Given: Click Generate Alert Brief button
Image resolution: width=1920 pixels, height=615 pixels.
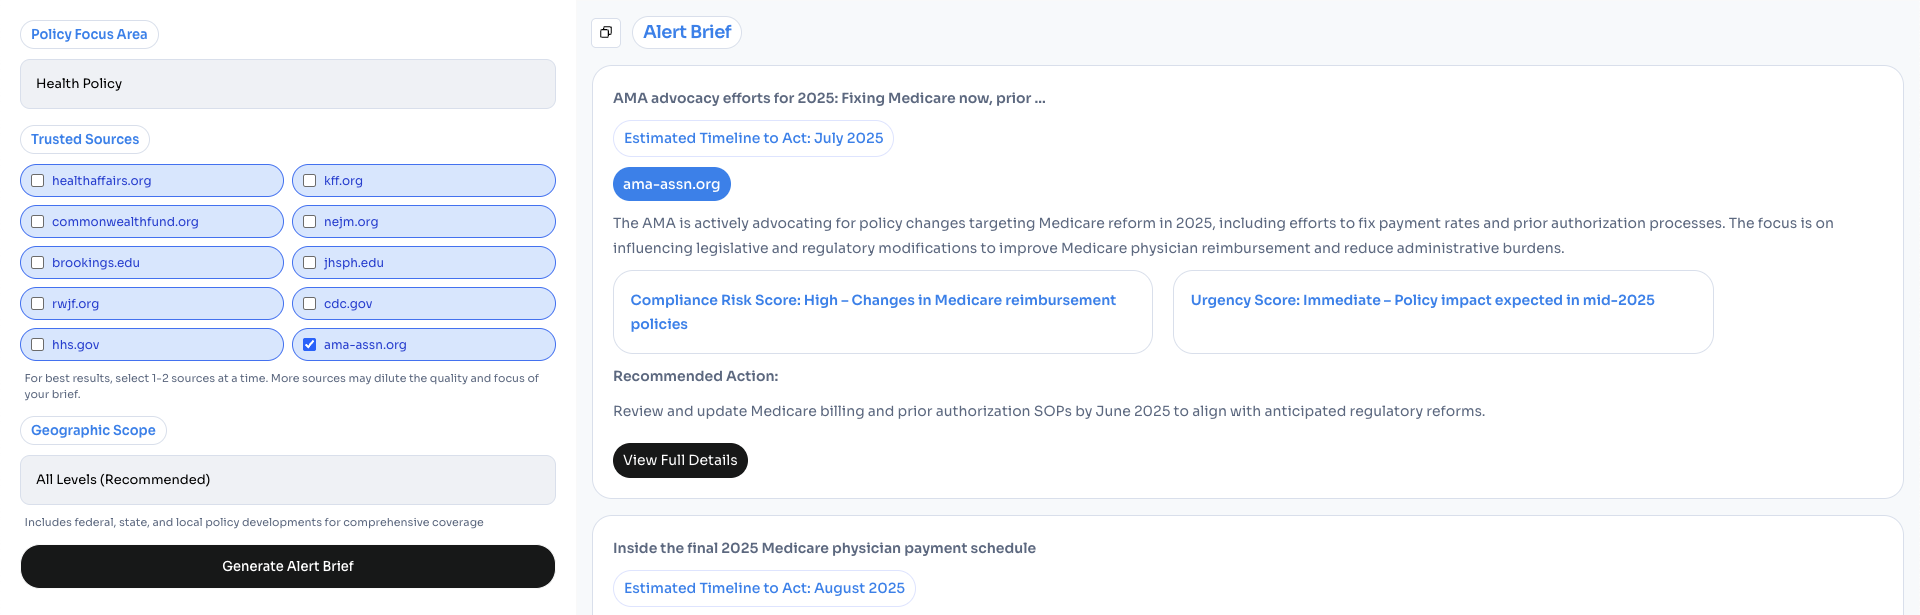Looking at the screenshot, I should pyautogui.click(x=288, y=566).
